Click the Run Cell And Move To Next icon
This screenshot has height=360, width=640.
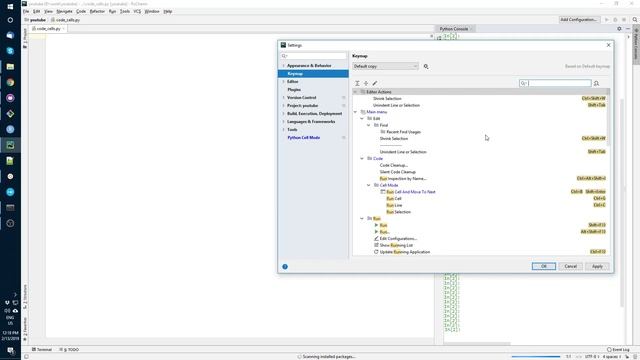(x=383, y=192)
